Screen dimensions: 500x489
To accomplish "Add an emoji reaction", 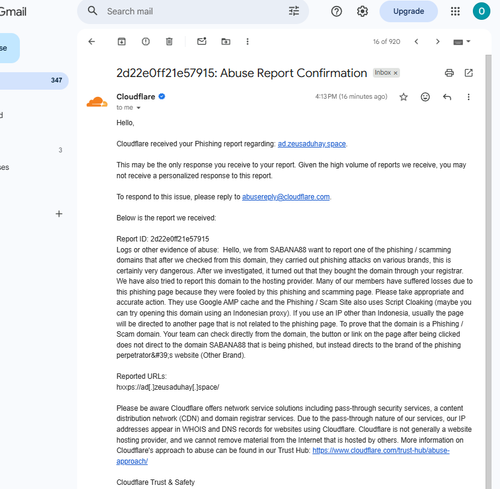I will tap(425, 97).
